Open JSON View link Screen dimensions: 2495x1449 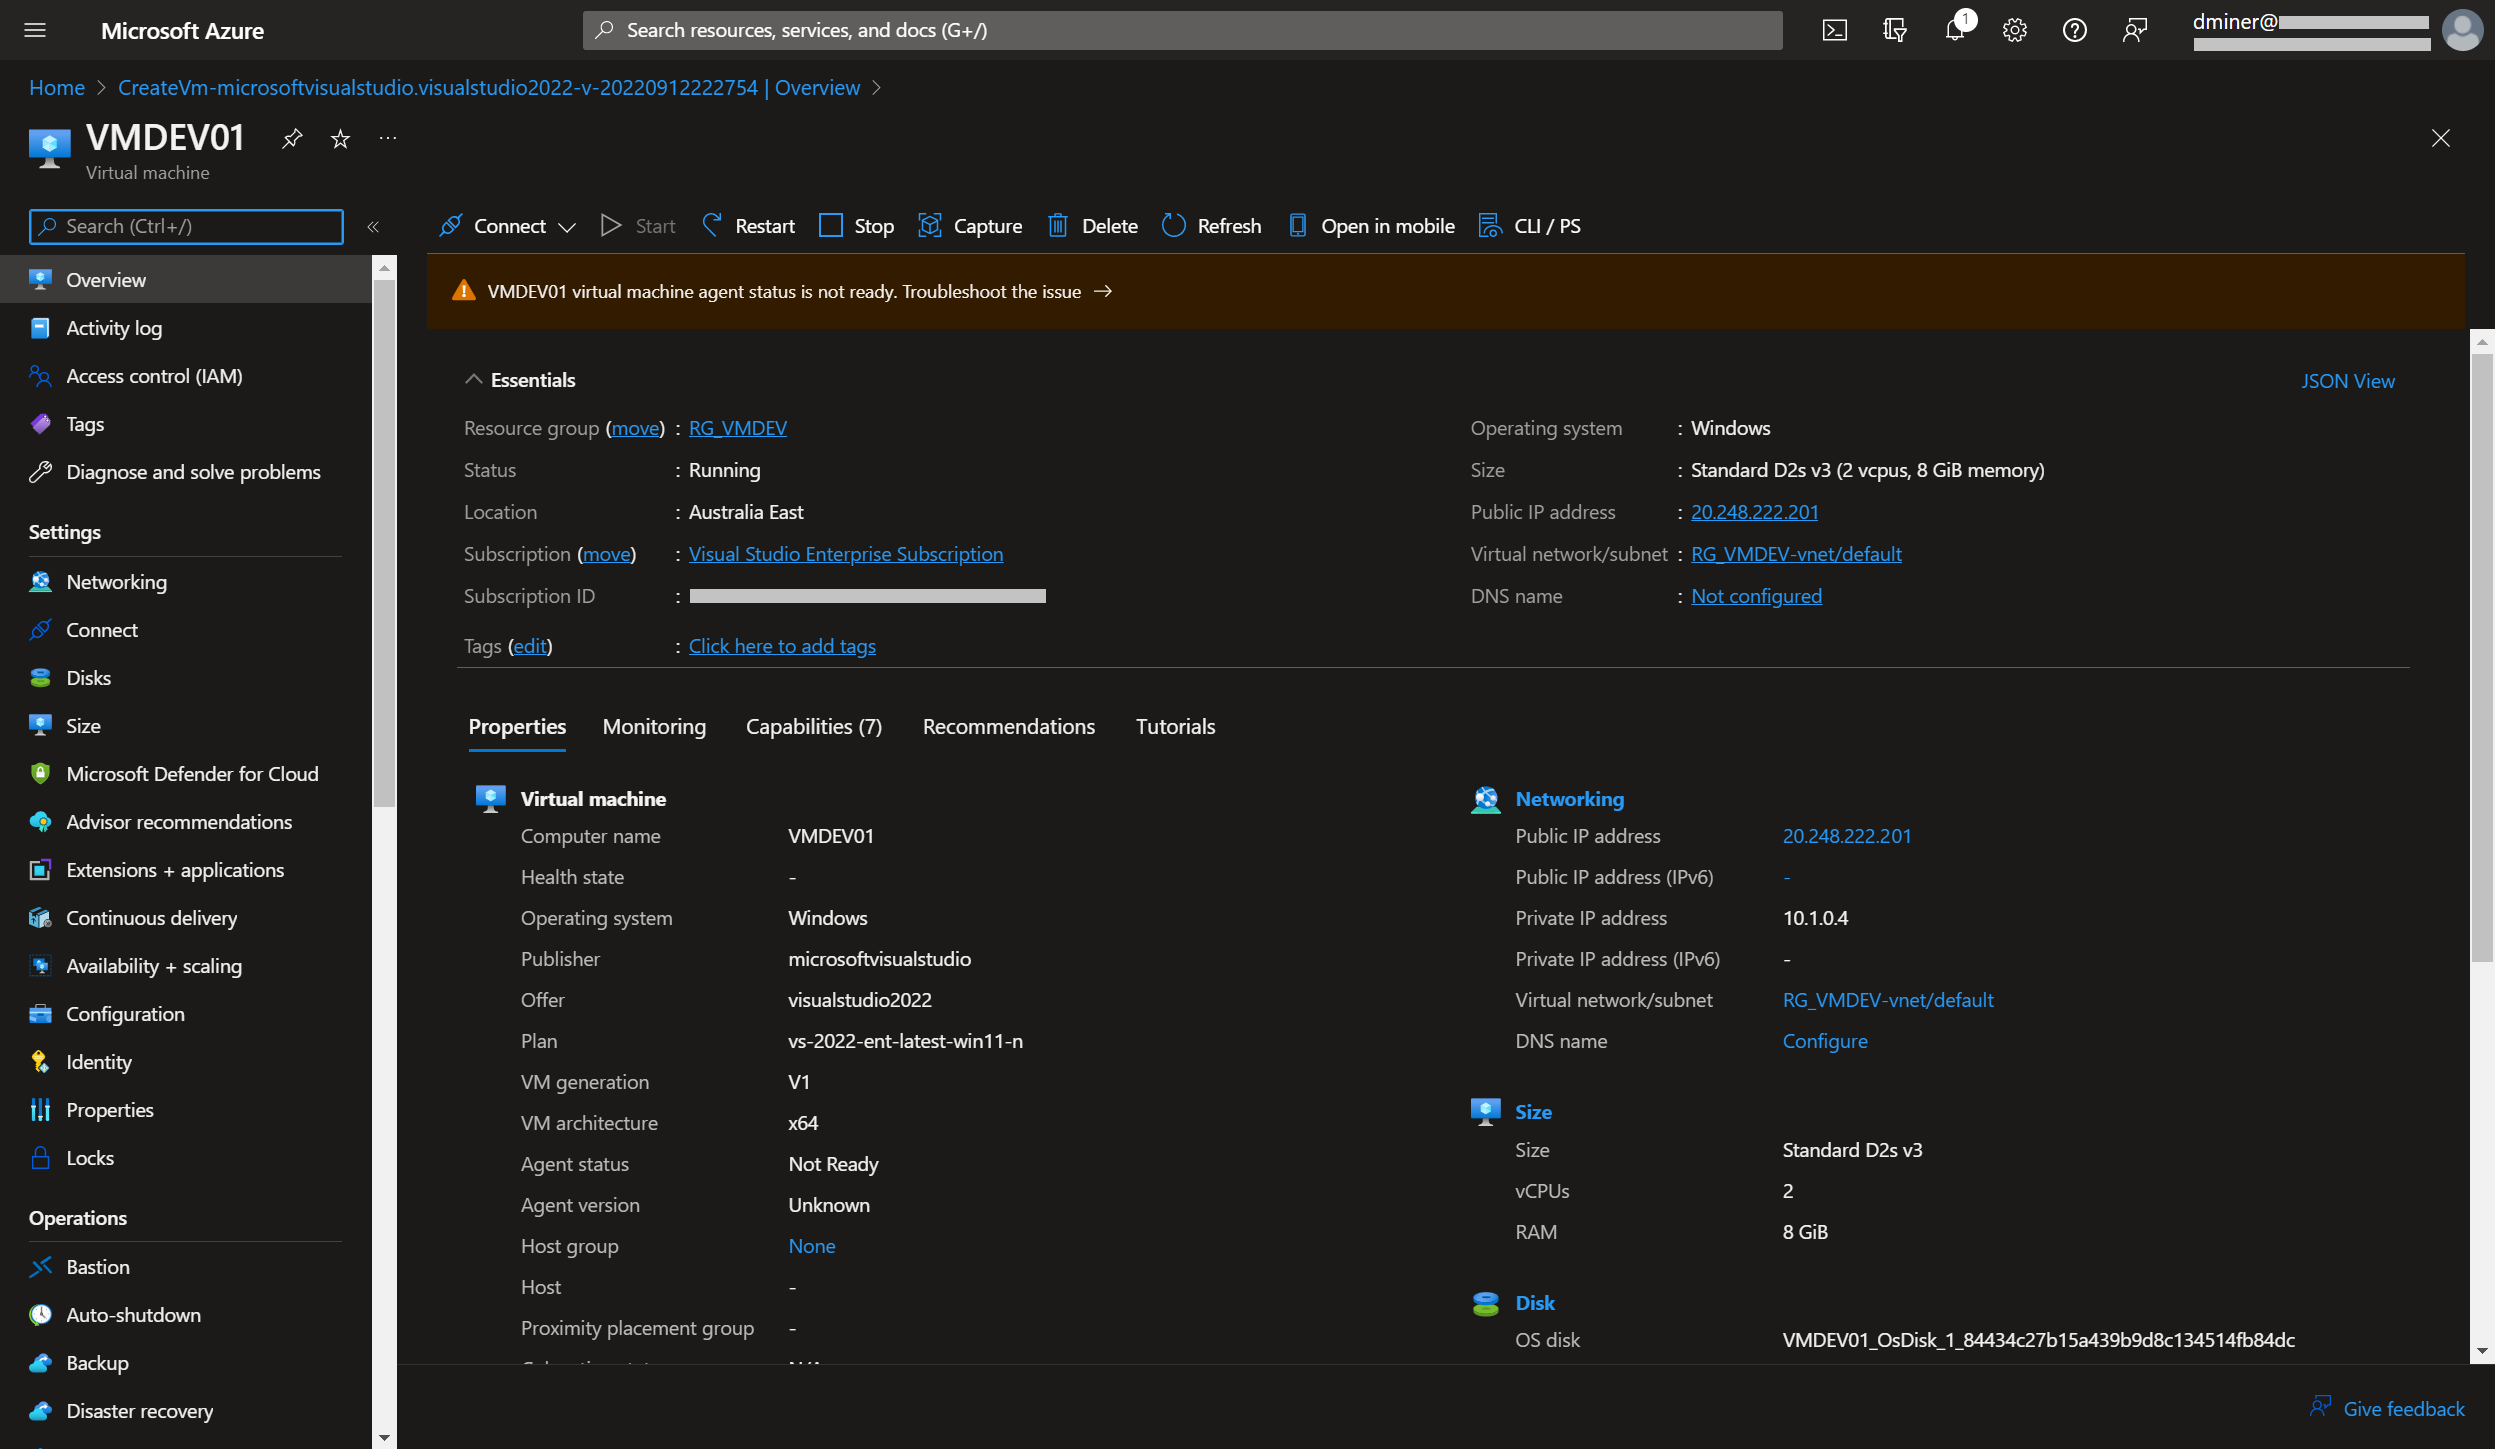click(x=2347, y=381)
